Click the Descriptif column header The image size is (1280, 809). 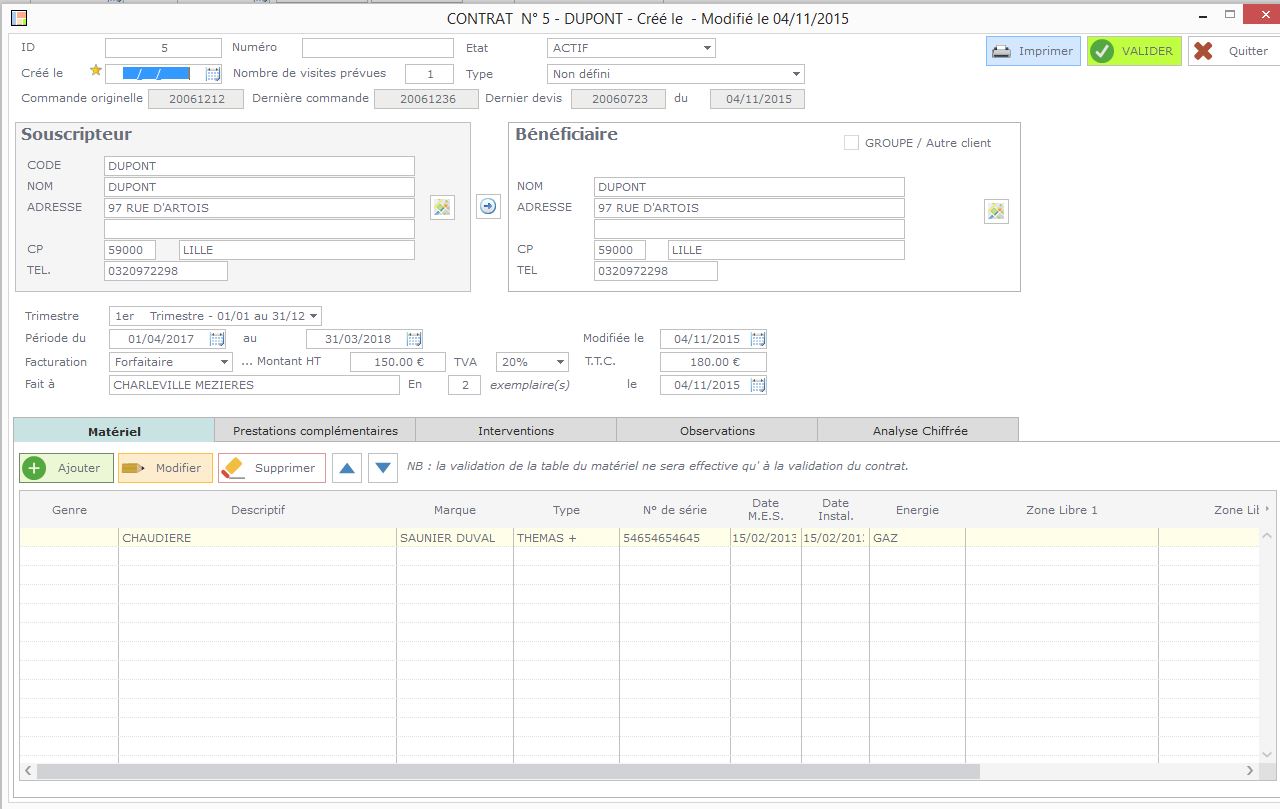[x=258, y=510]
